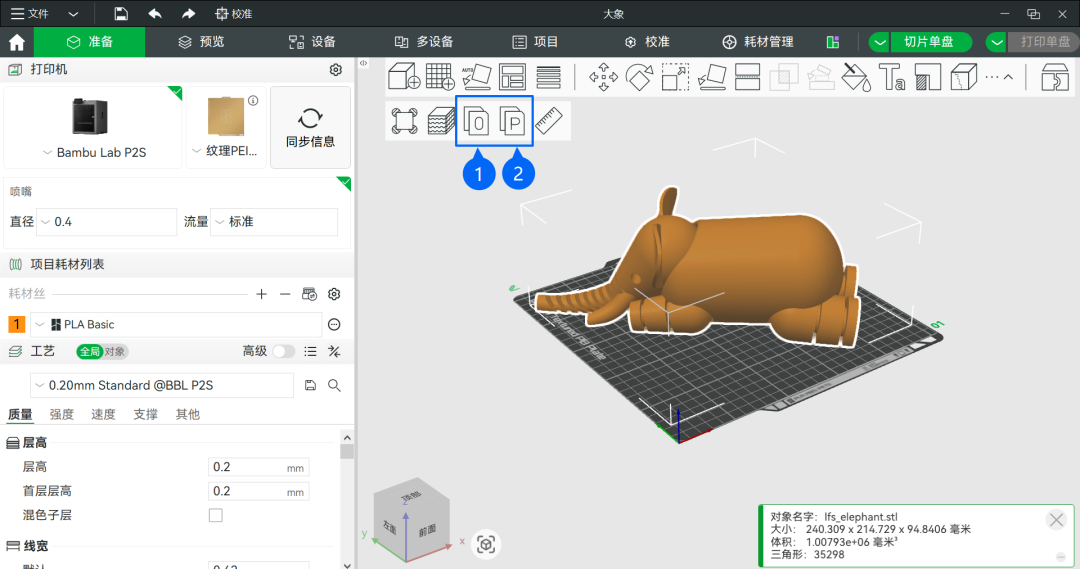Click the Add model cube icon
This screenshot has height=569, width=1080.
[404, 76]
